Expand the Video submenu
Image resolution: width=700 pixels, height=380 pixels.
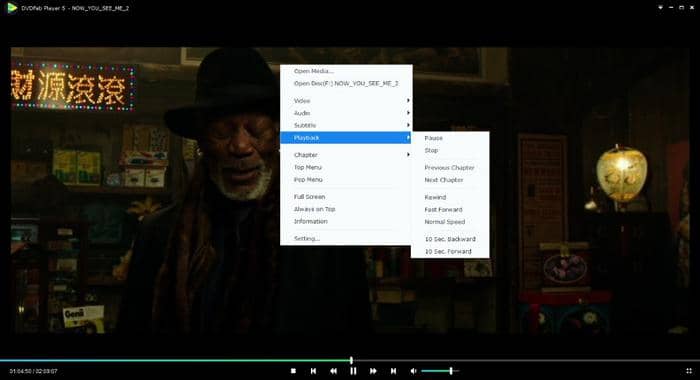coord(346,101)
